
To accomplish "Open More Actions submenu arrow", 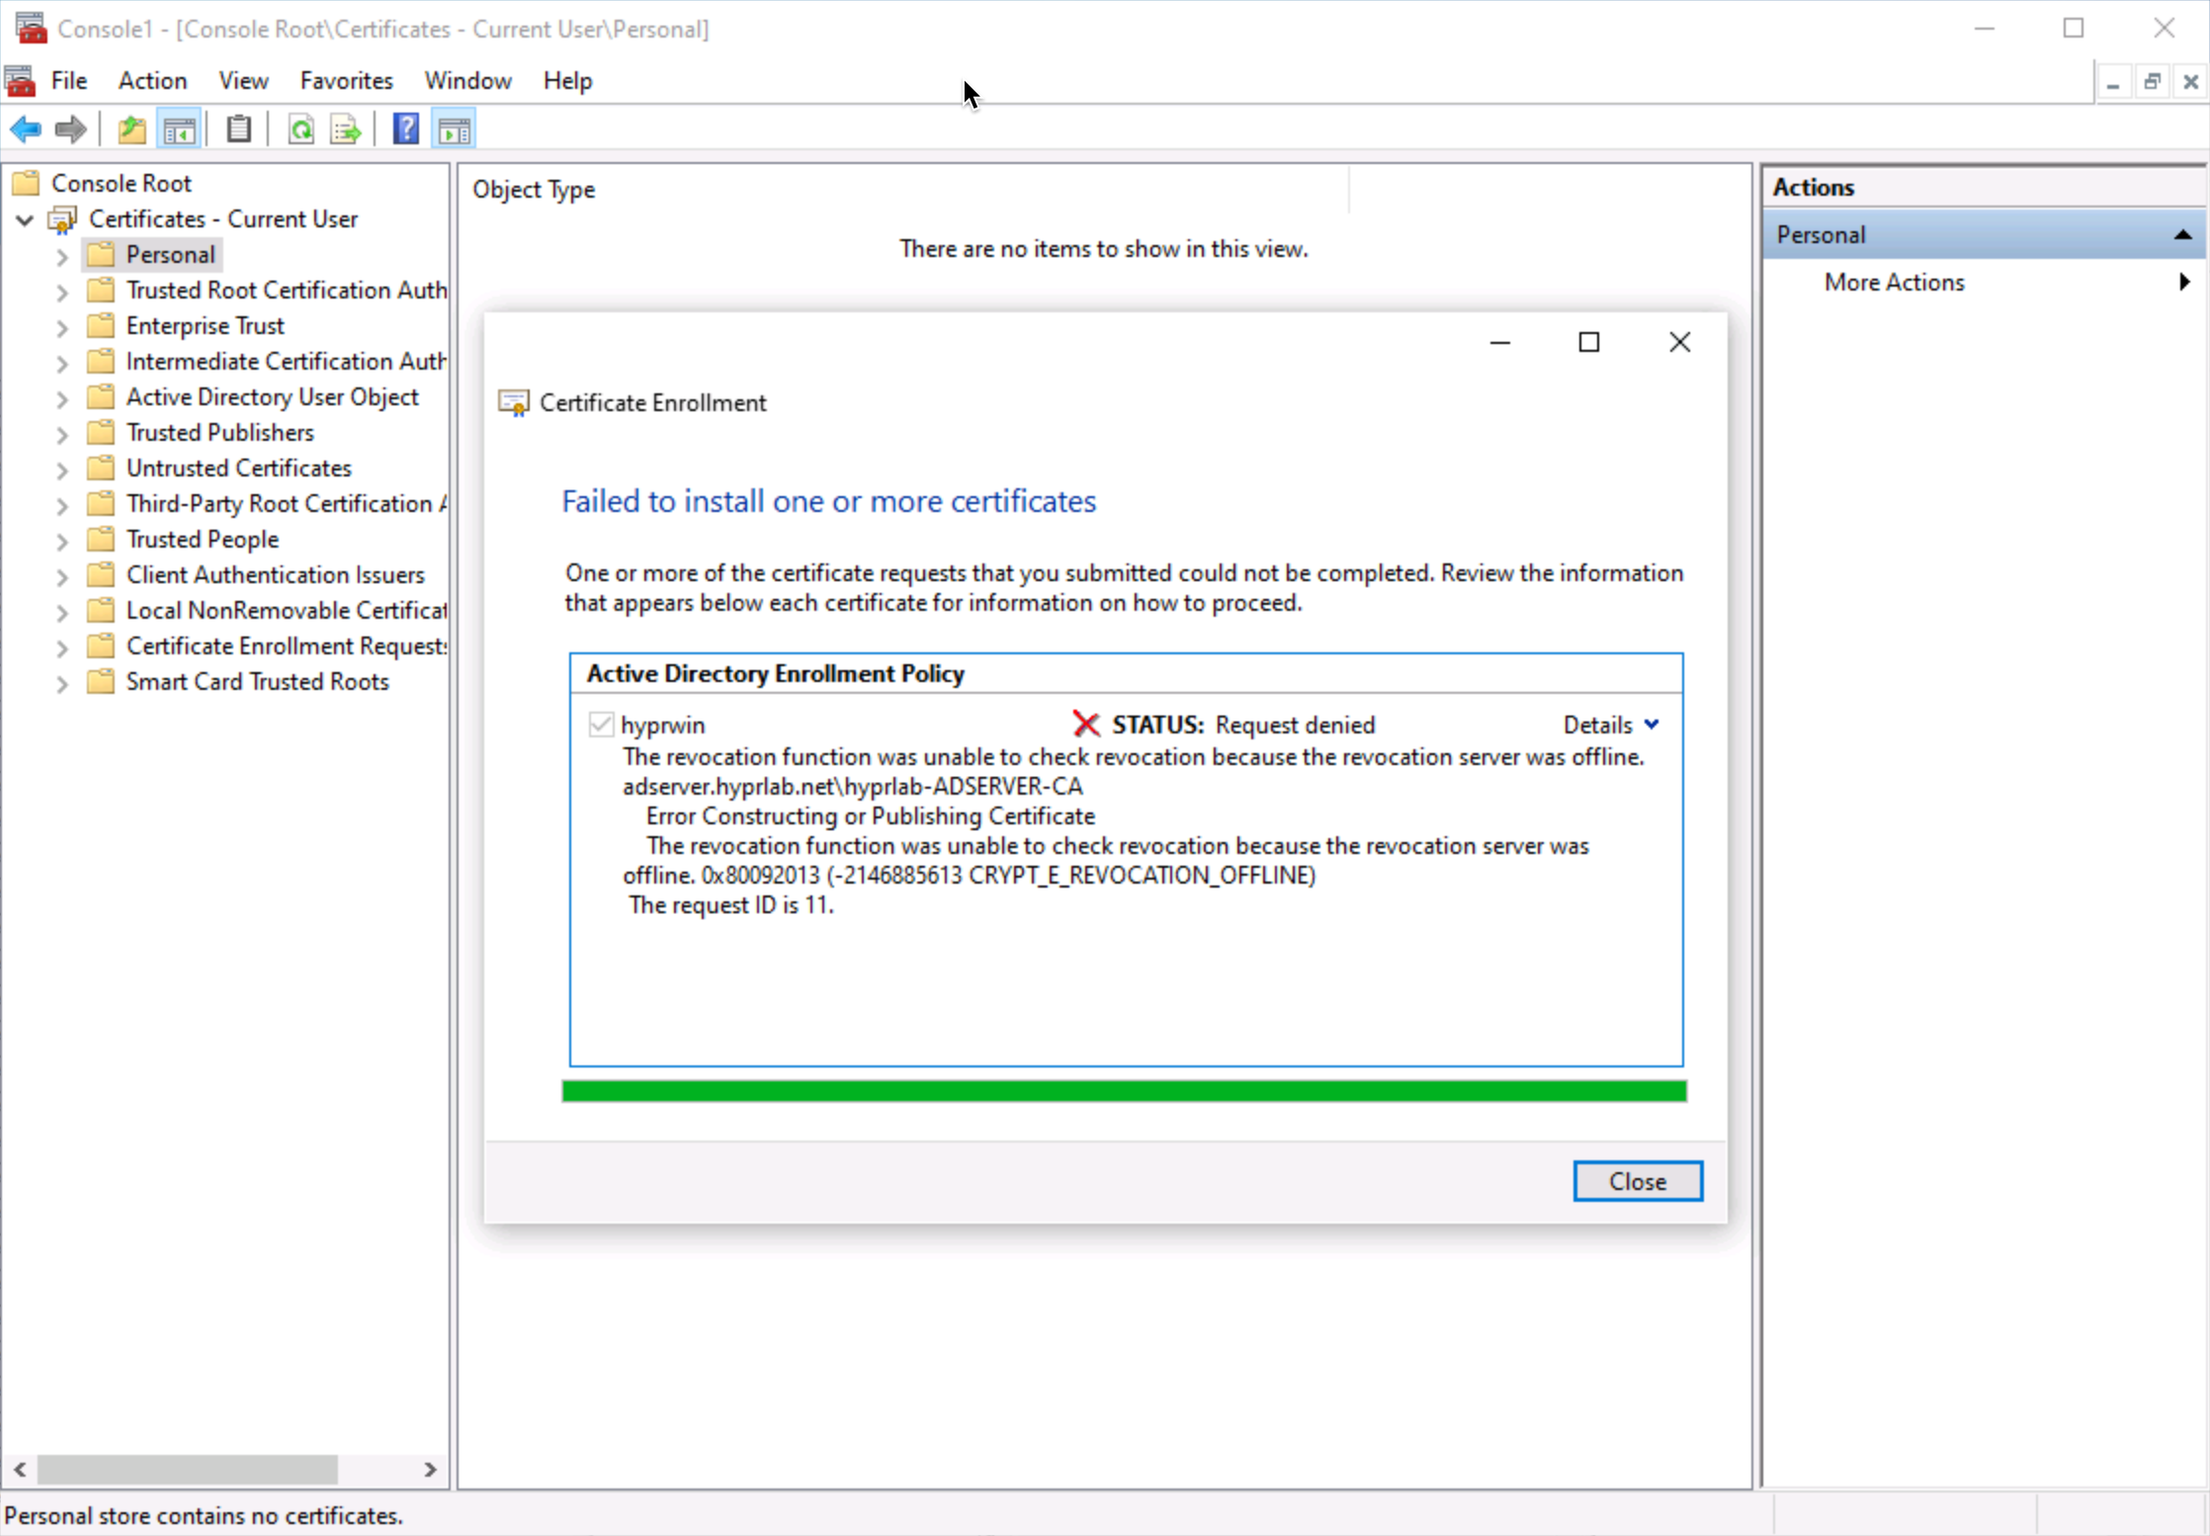I will 2184,282.
